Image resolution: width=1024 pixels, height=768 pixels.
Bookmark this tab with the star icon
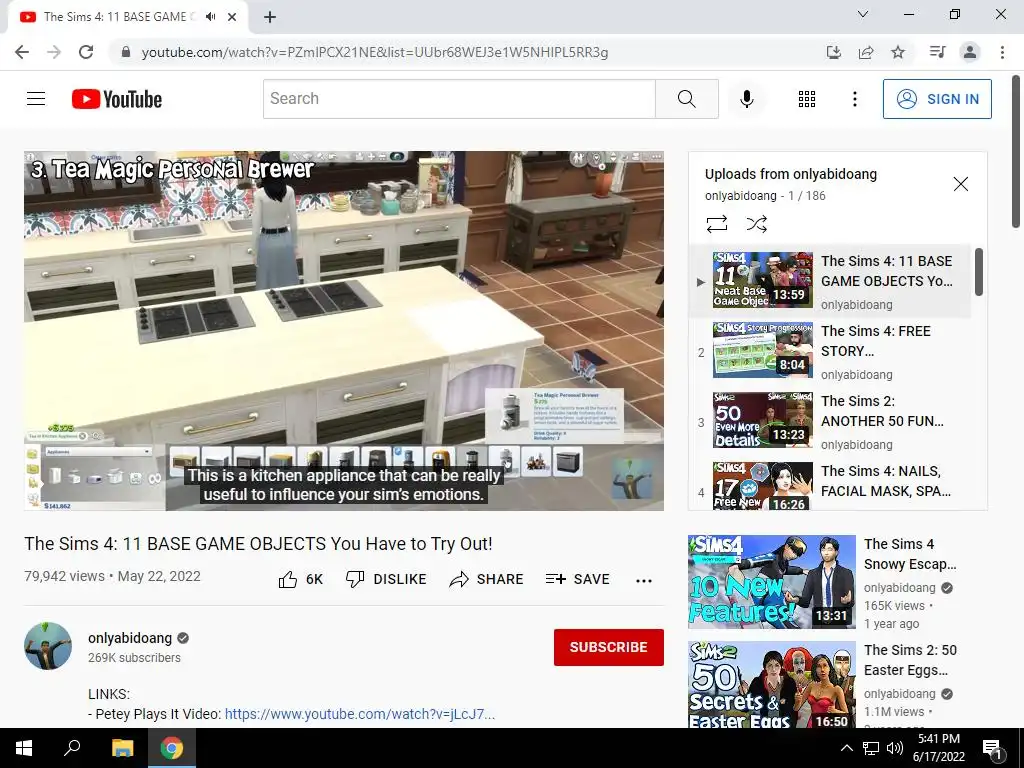898,52
